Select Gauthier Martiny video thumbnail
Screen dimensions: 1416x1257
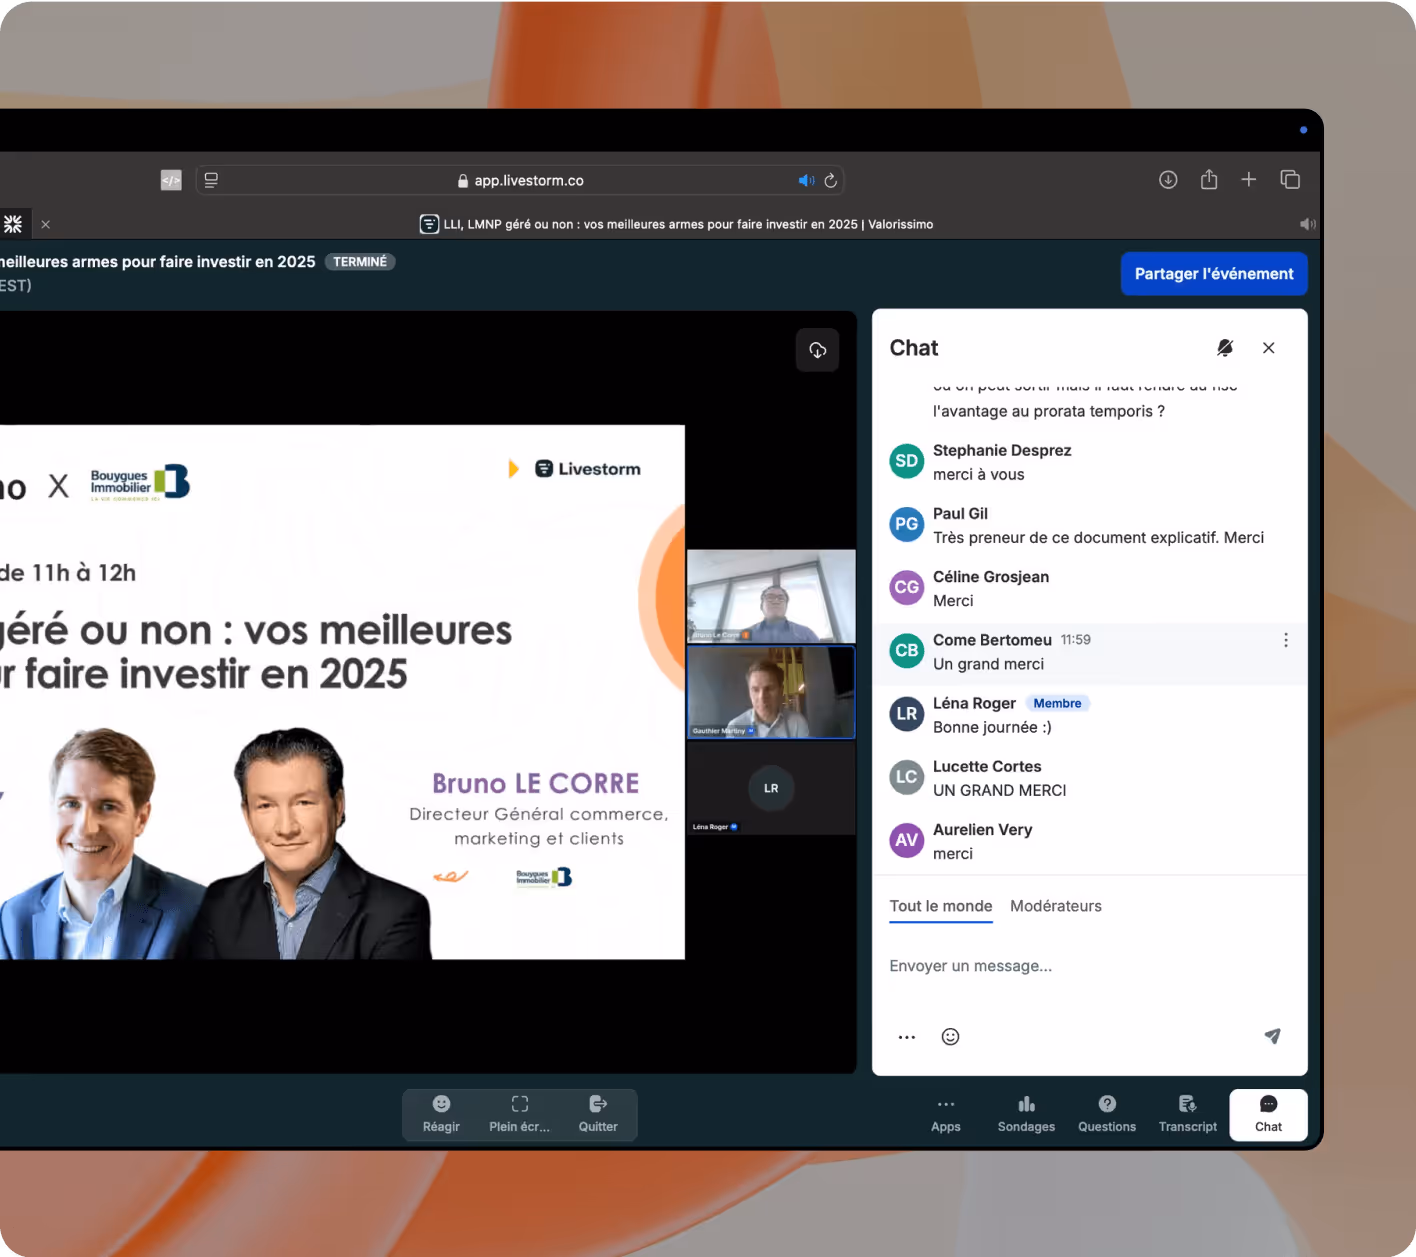tap(771, 692)
